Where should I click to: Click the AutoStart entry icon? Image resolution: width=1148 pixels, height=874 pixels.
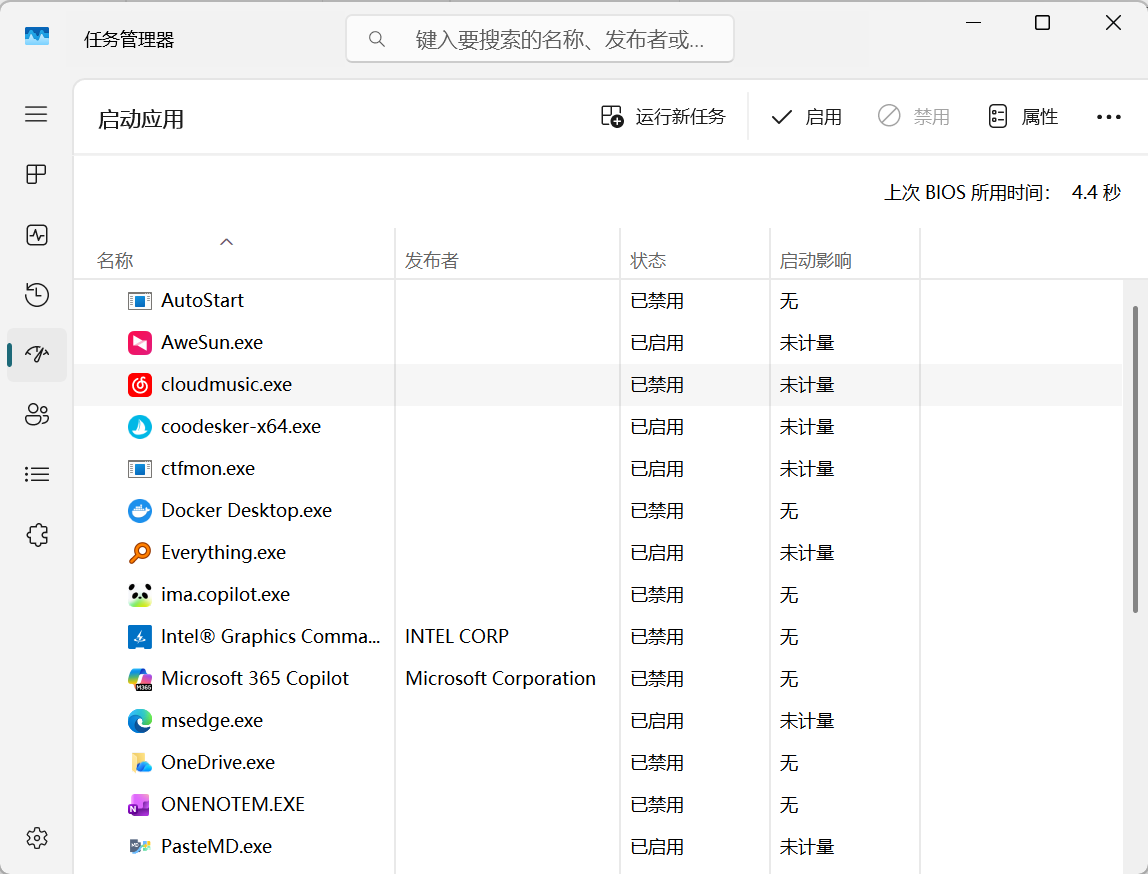click(x=140, y=301)
